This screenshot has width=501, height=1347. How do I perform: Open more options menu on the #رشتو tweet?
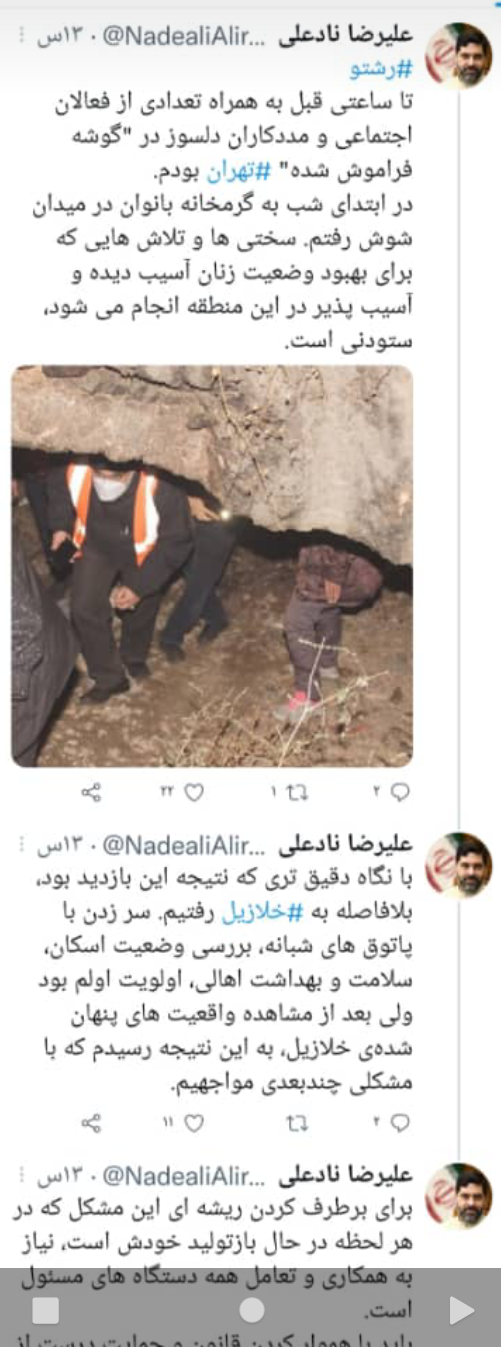coord(22,37)
